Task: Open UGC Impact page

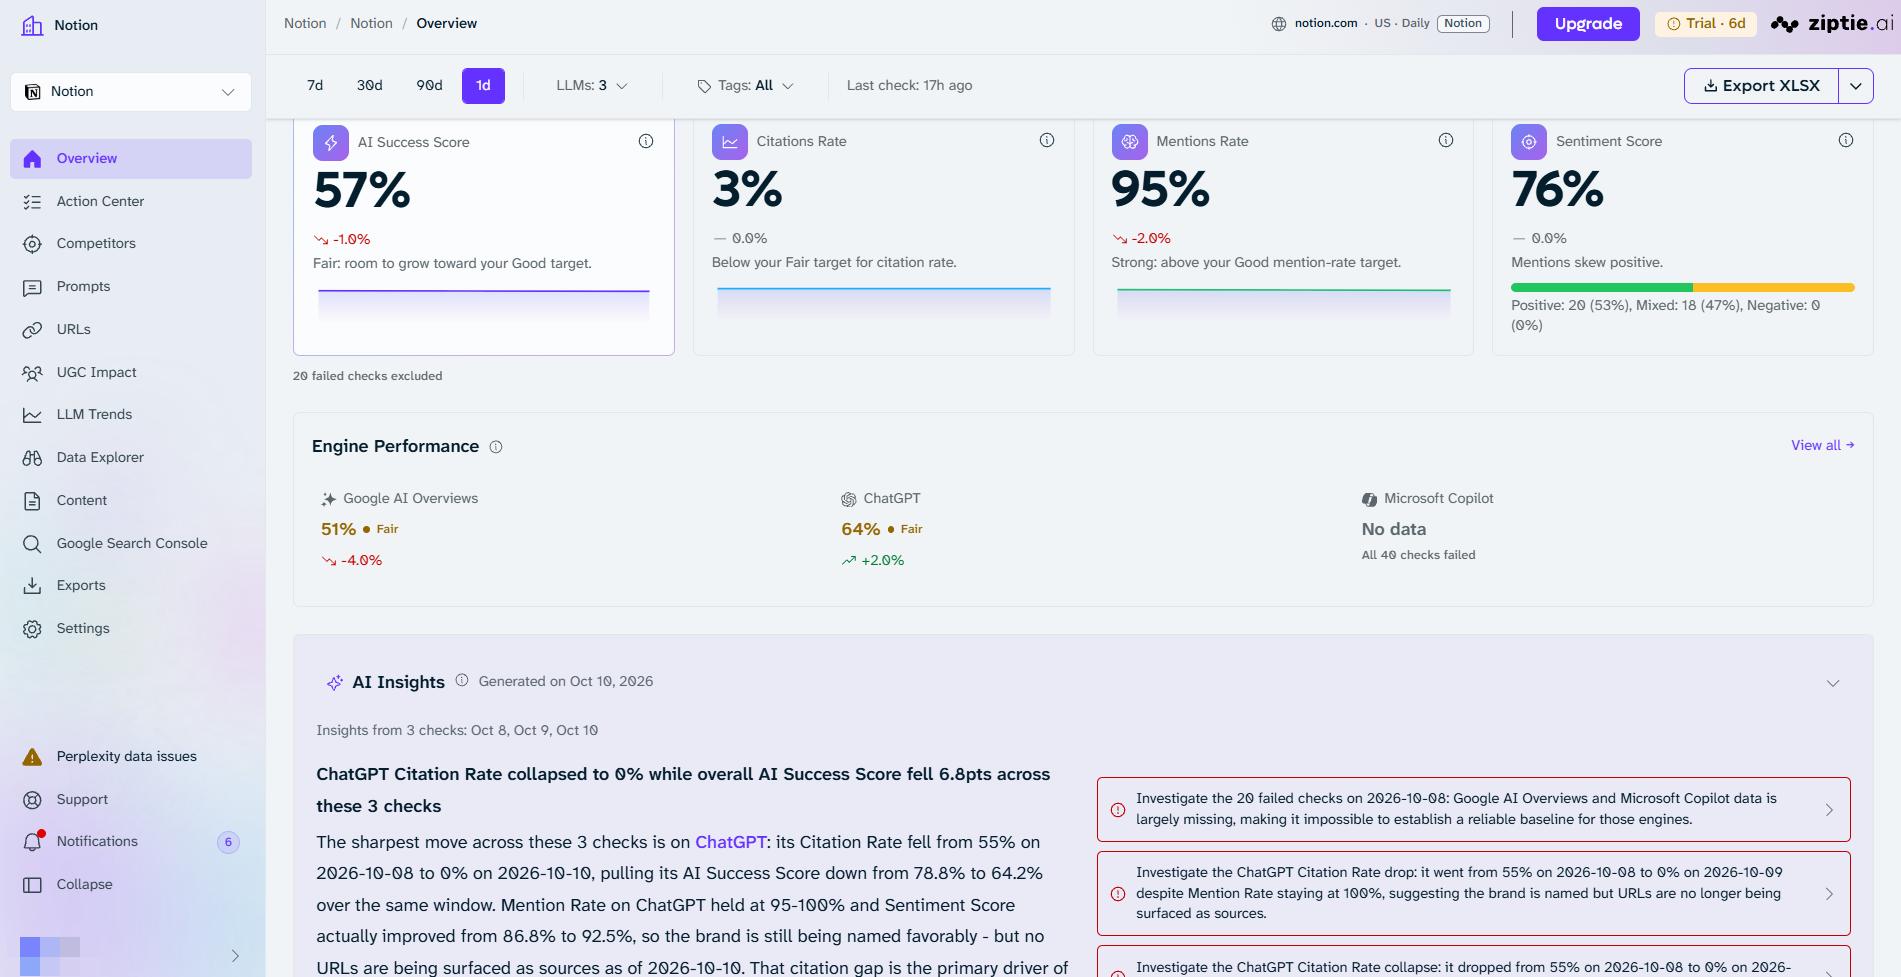Action: (x=130, y=372)
